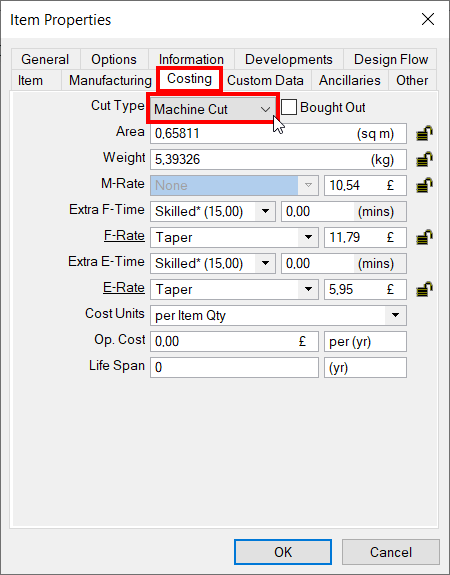Click the underlined E-Rate label link
The height and width of the screenshot is (575, 450).
(x=124, y=288)
